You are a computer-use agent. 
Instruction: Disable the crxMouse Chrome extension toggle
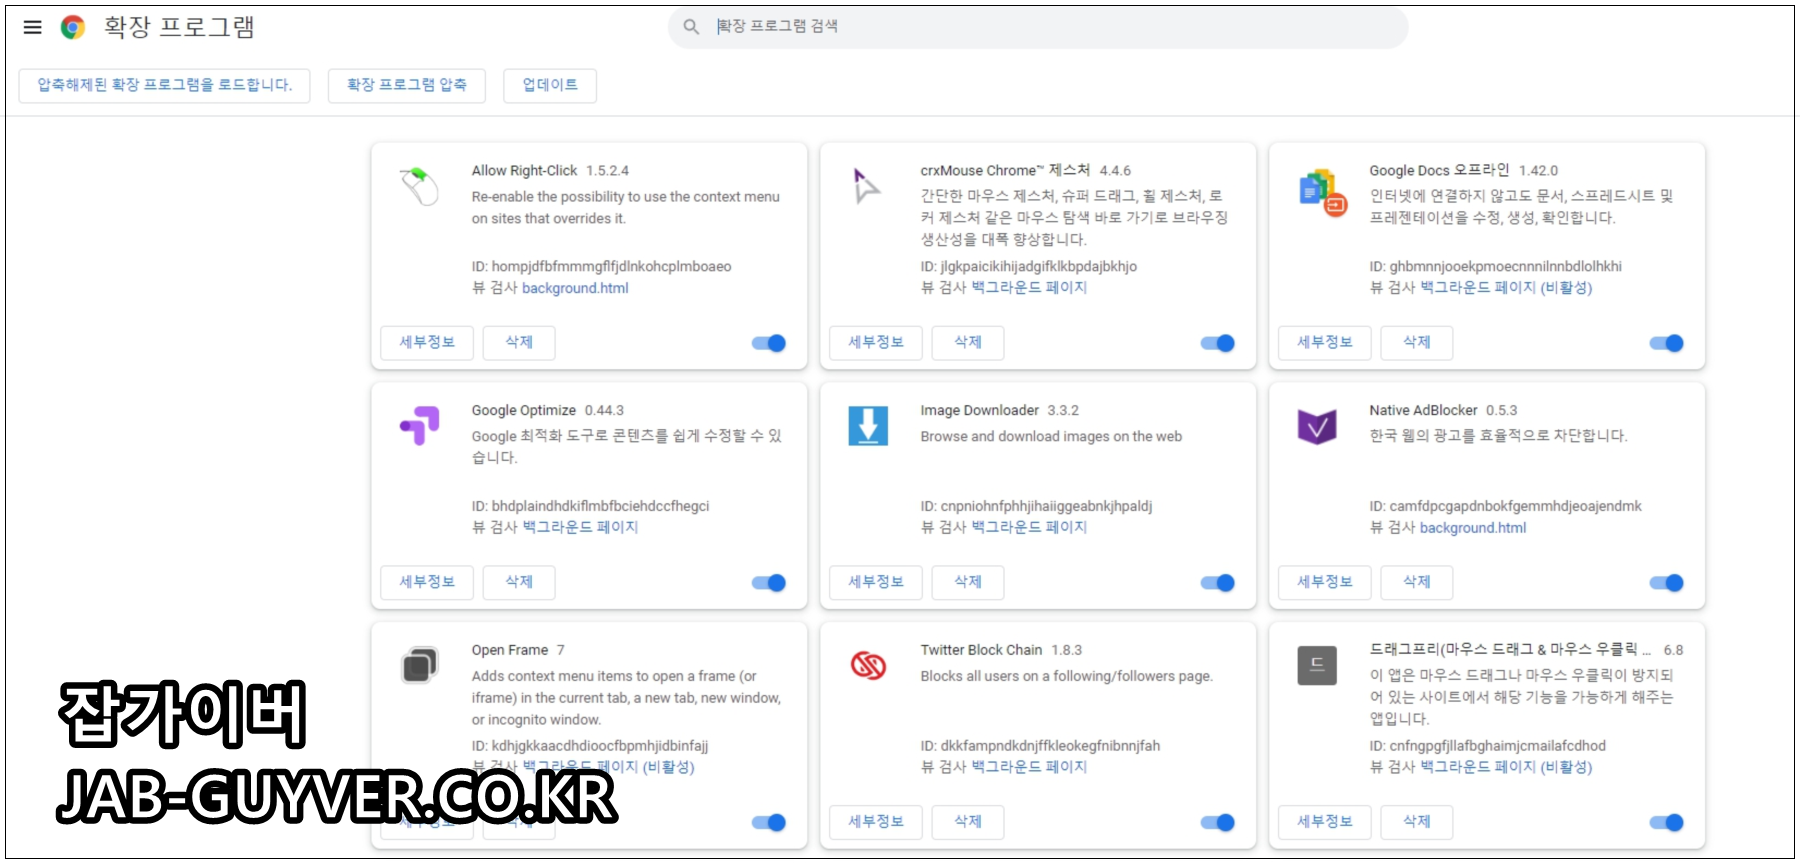coord(1218,343)
